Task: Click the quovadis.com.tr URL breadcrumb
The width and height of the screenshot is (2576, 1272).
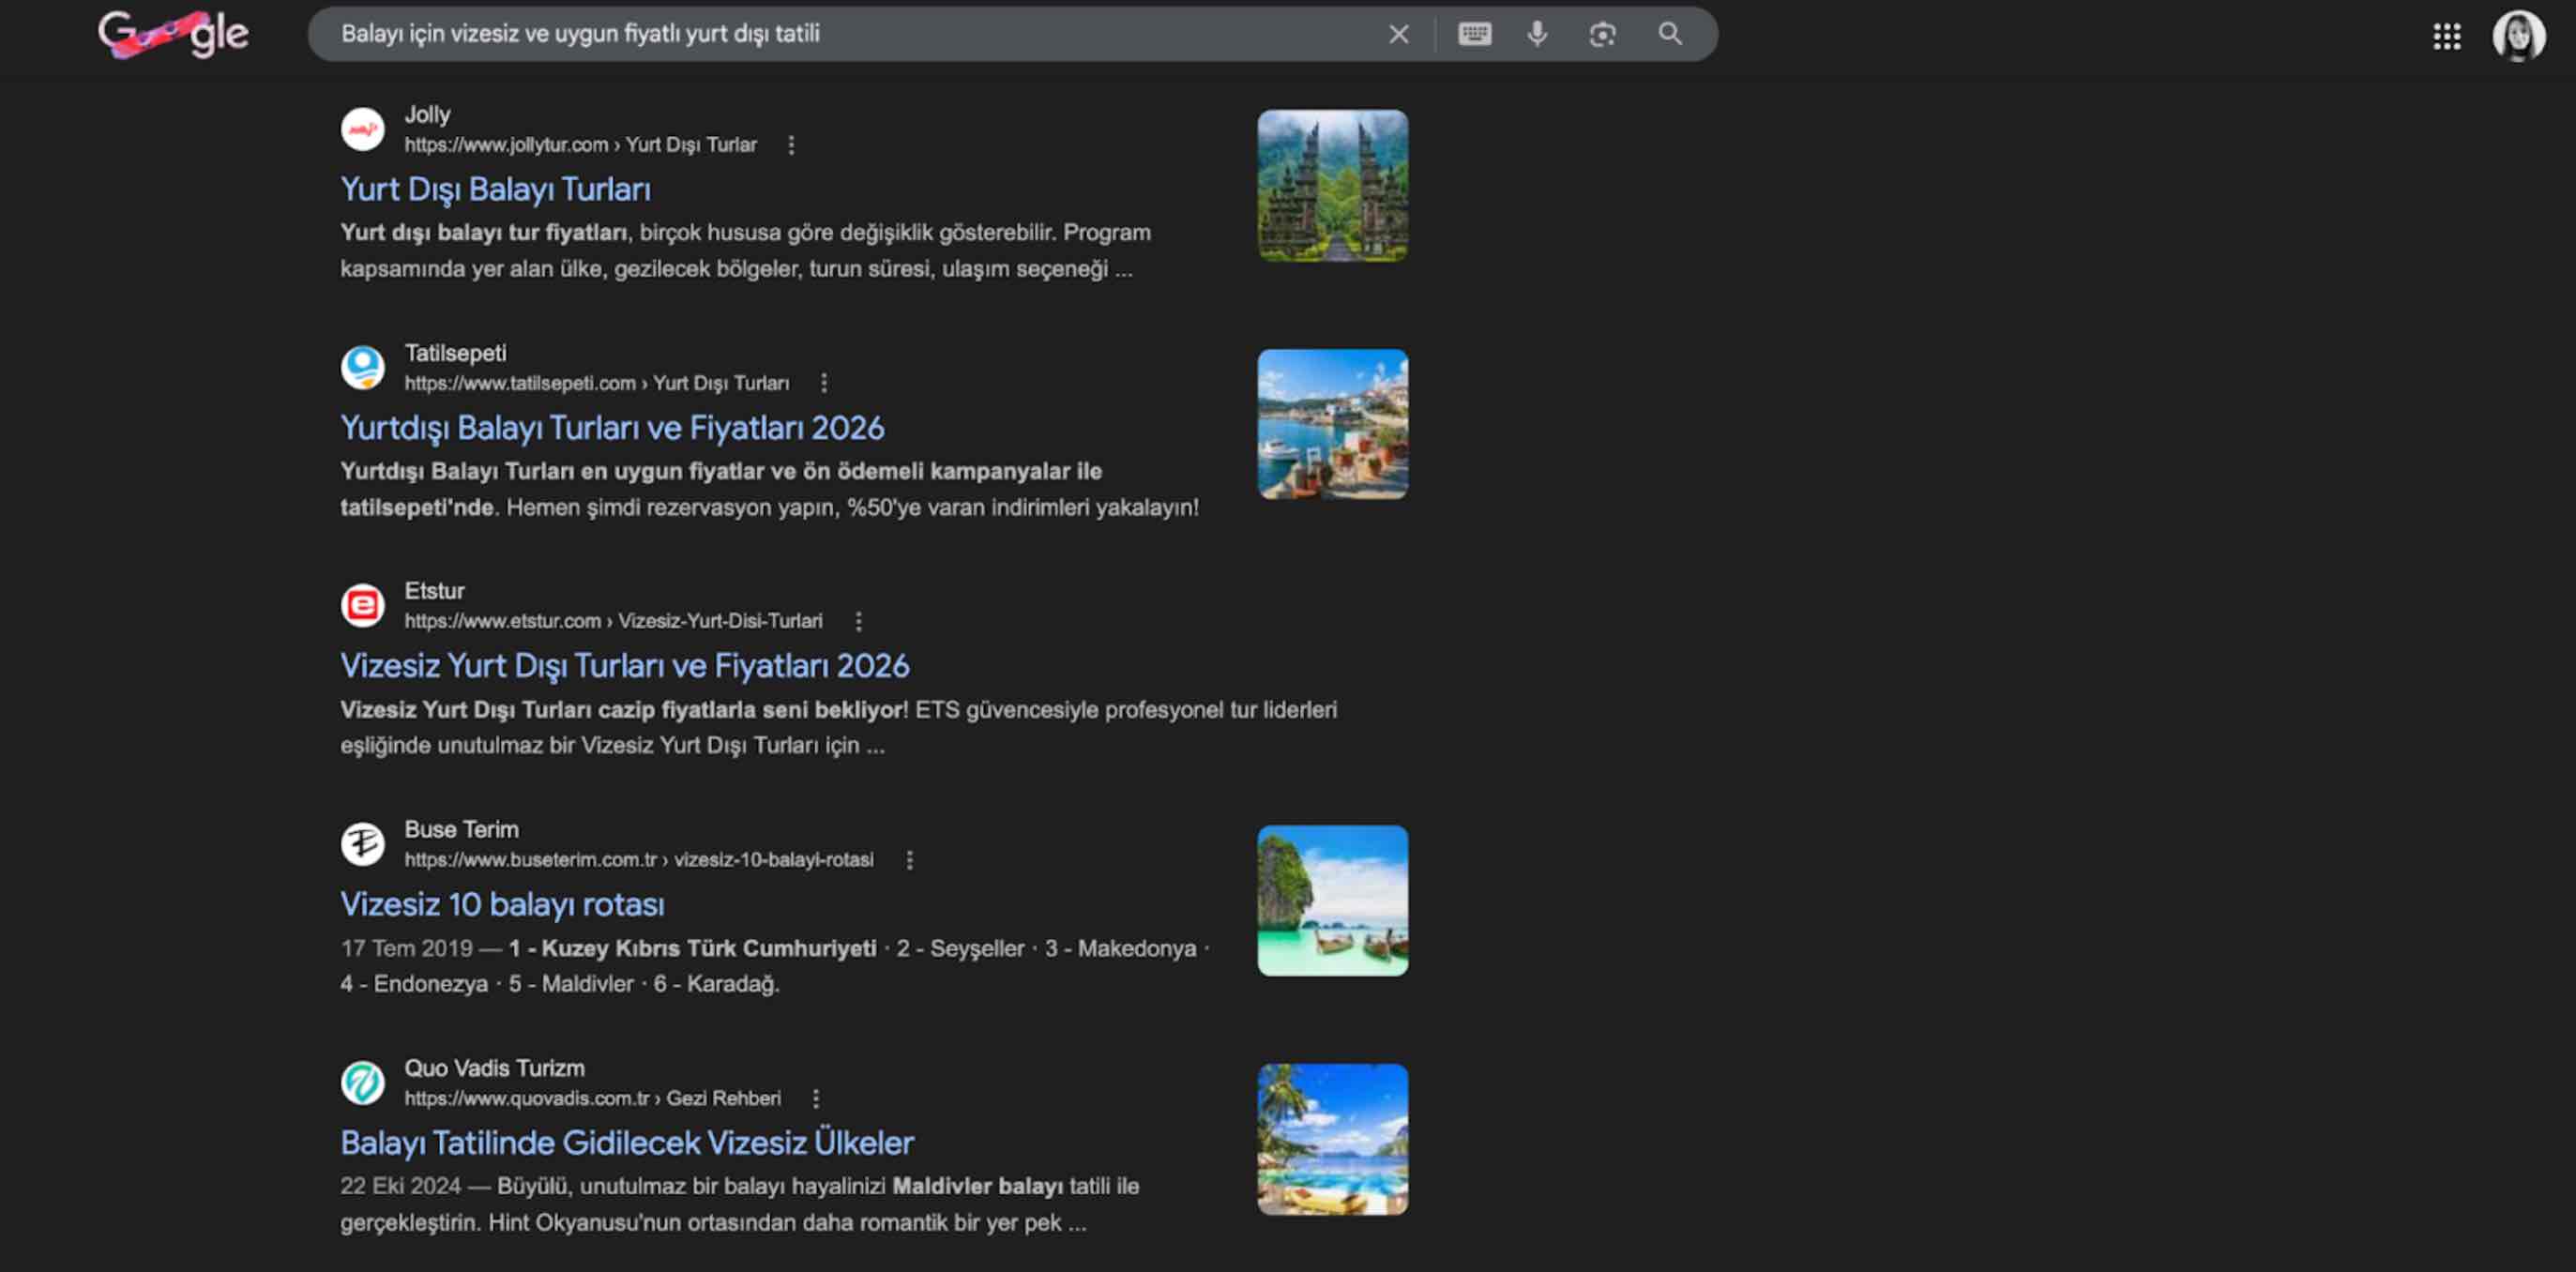Action: [x=592, y=1098]
